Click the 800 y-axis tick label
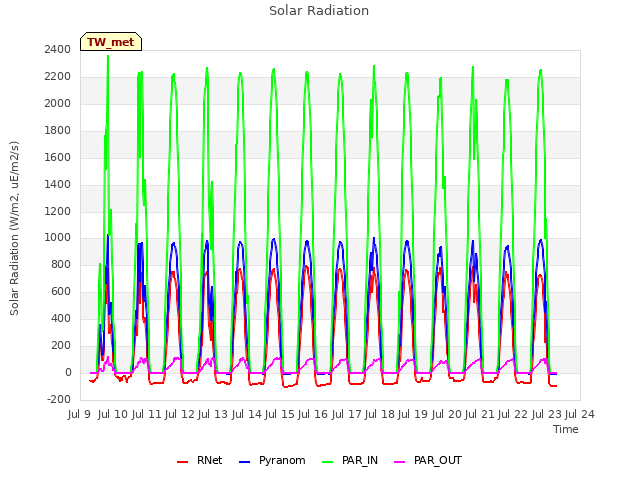The image size is (640, 480). [x=61, y=264]
